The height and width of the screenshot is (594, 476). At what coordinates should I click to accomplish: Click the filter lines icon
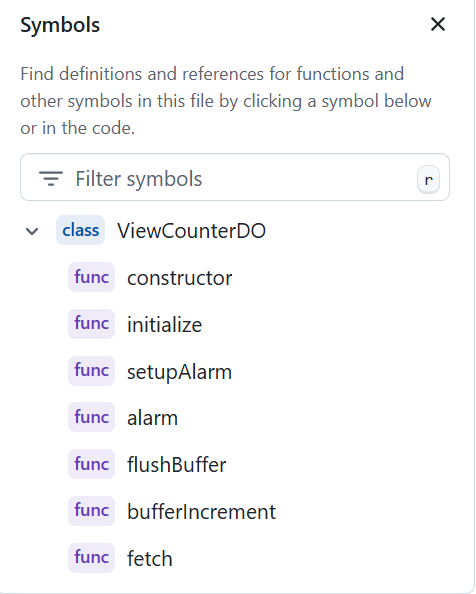pyautogui.click(x=51, y=178)
